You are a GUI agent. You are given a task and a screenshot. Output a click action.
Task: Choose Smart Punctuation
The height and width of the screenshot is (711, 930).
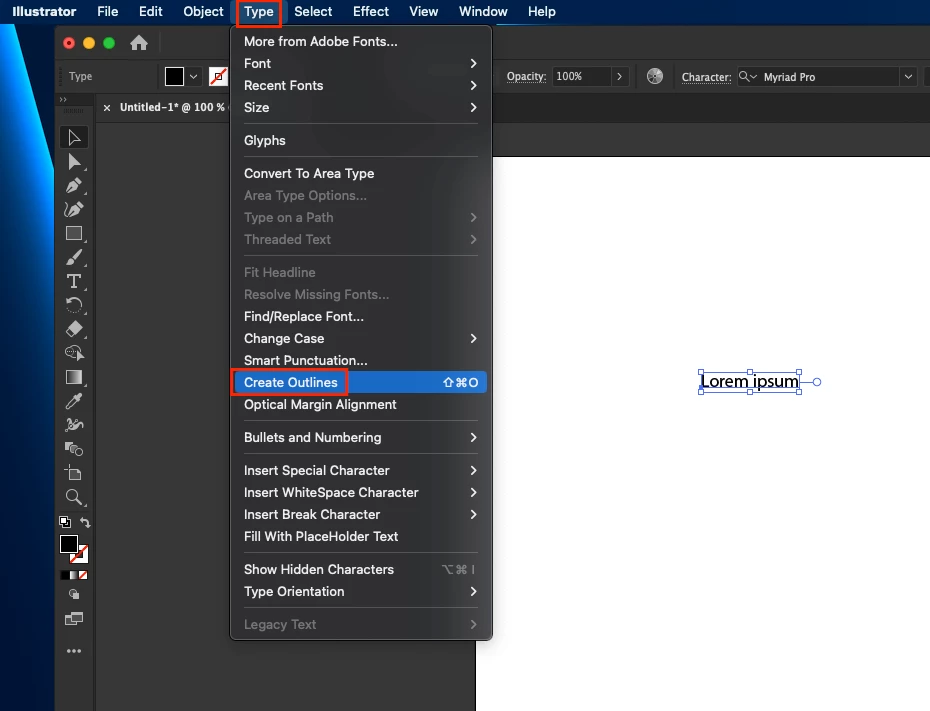361,361
